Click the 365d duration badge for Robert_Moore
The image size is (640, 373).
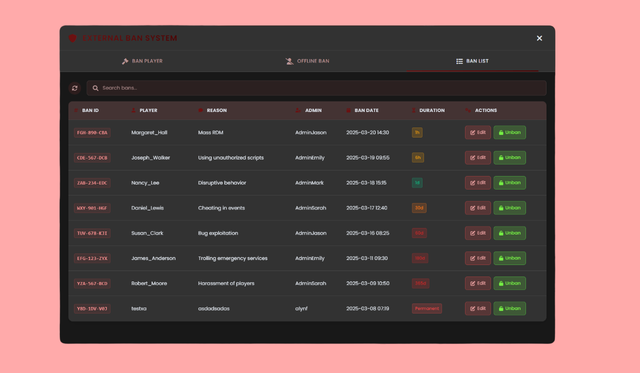(x=420, y=284)
